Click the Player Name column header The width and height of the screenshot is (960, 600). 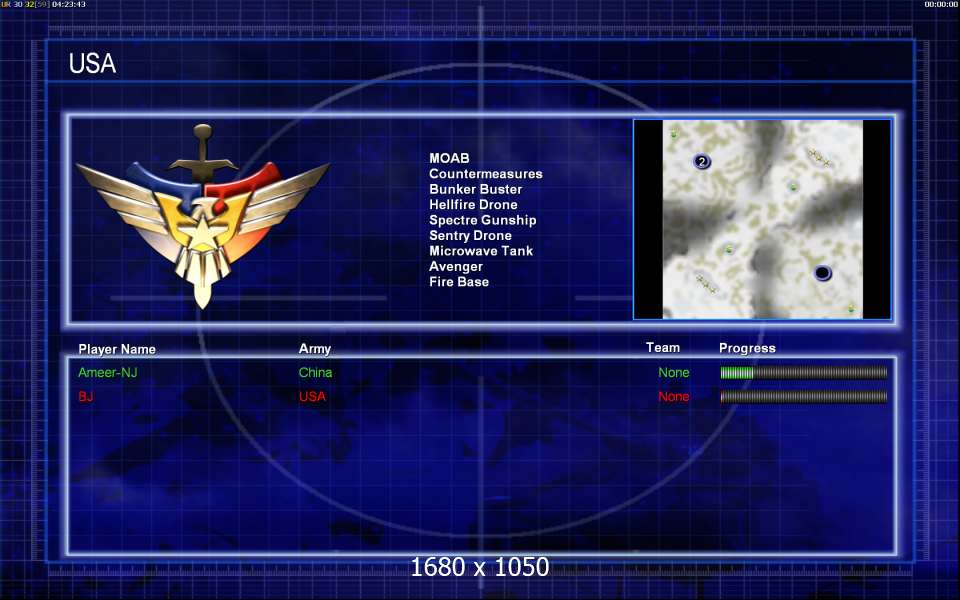117,349
